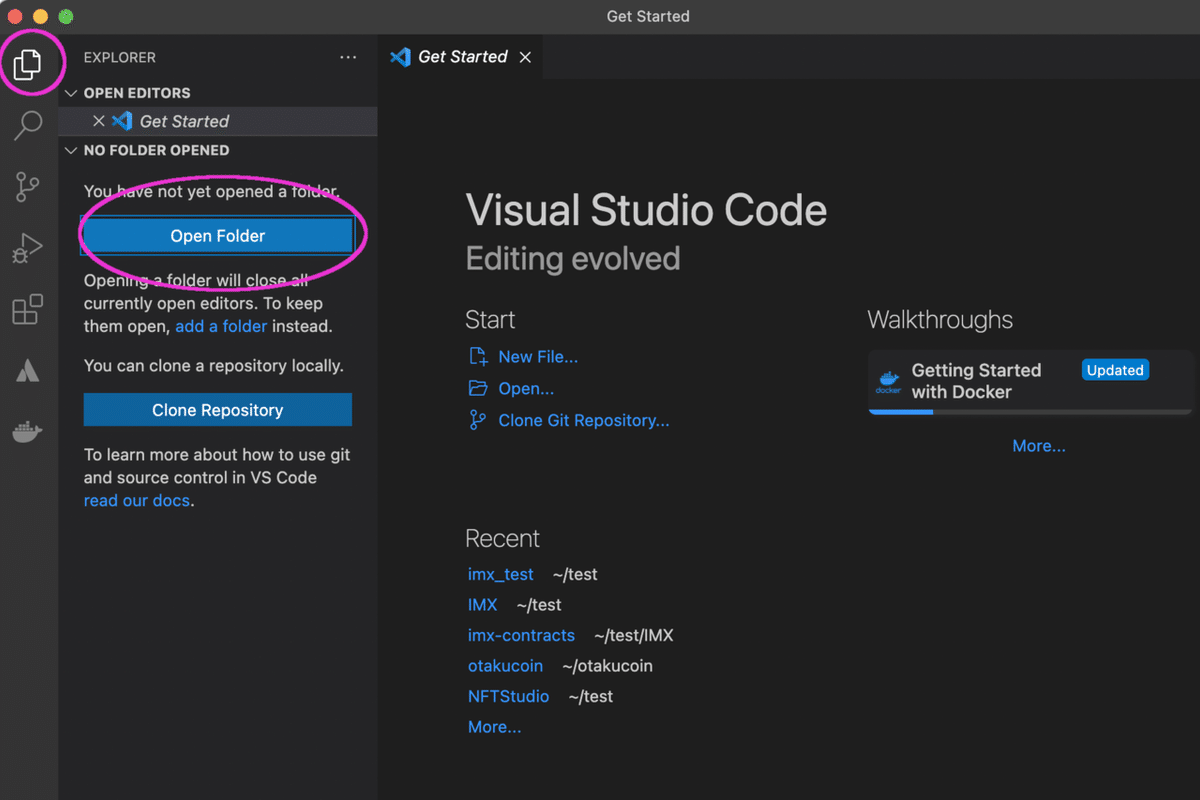The image size is (1200, 800).
Task: Click New File under Start
Action: pyautogui.click(x=537, y=357)
